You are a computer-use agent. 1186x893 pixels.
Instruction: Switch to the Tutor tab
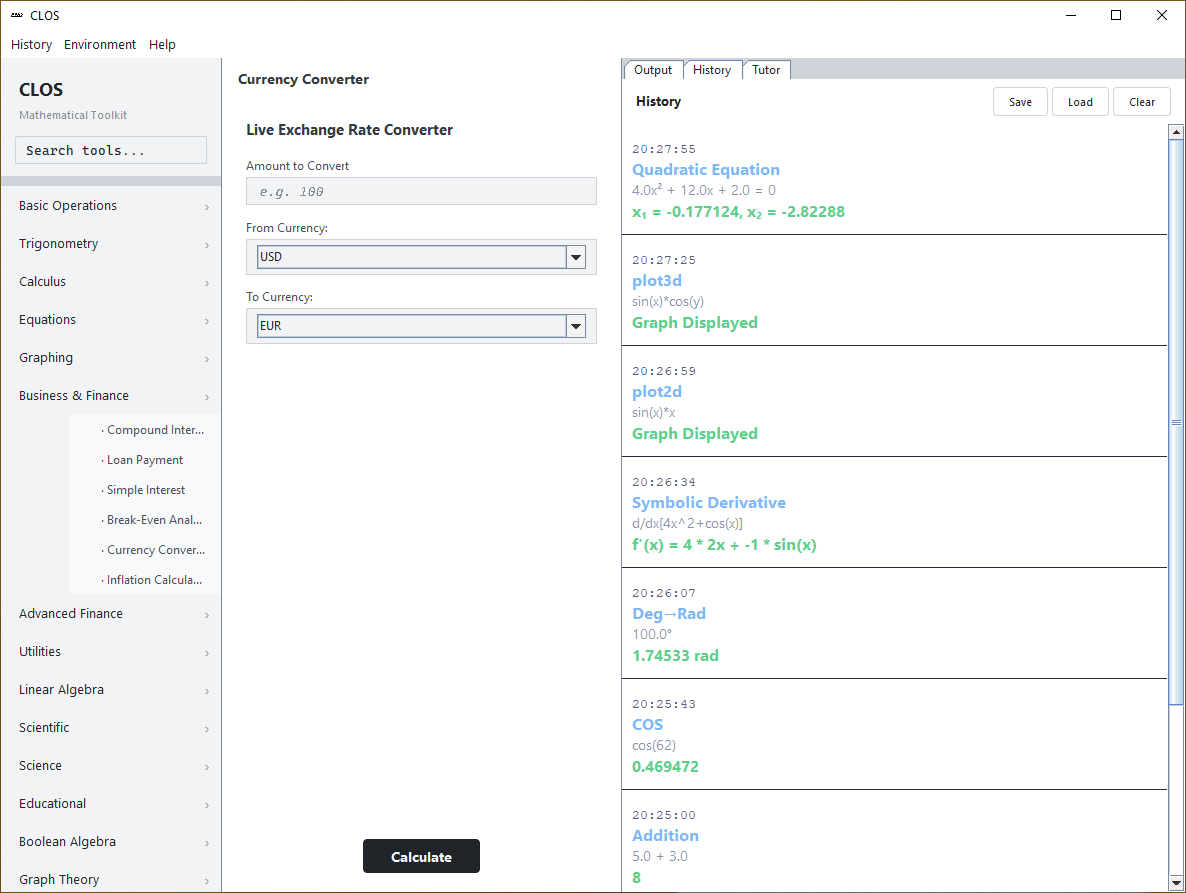[765, 70]
